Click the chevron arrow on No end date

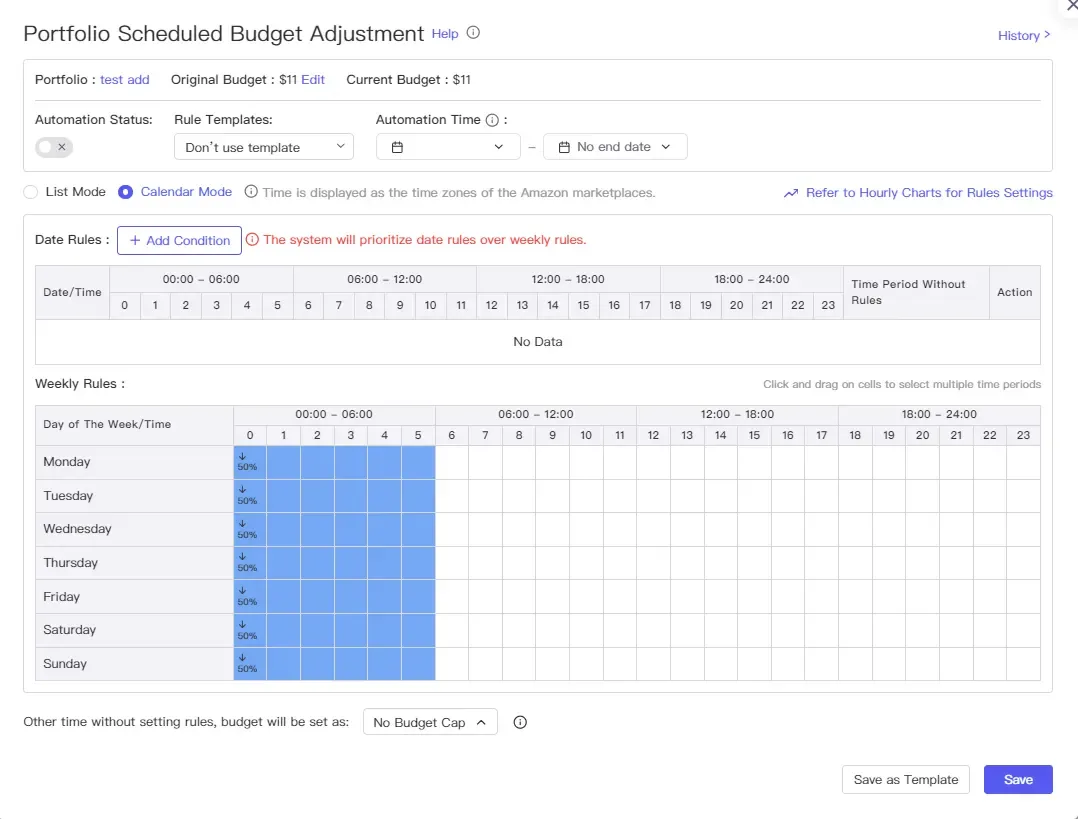(x=666, y=147)
